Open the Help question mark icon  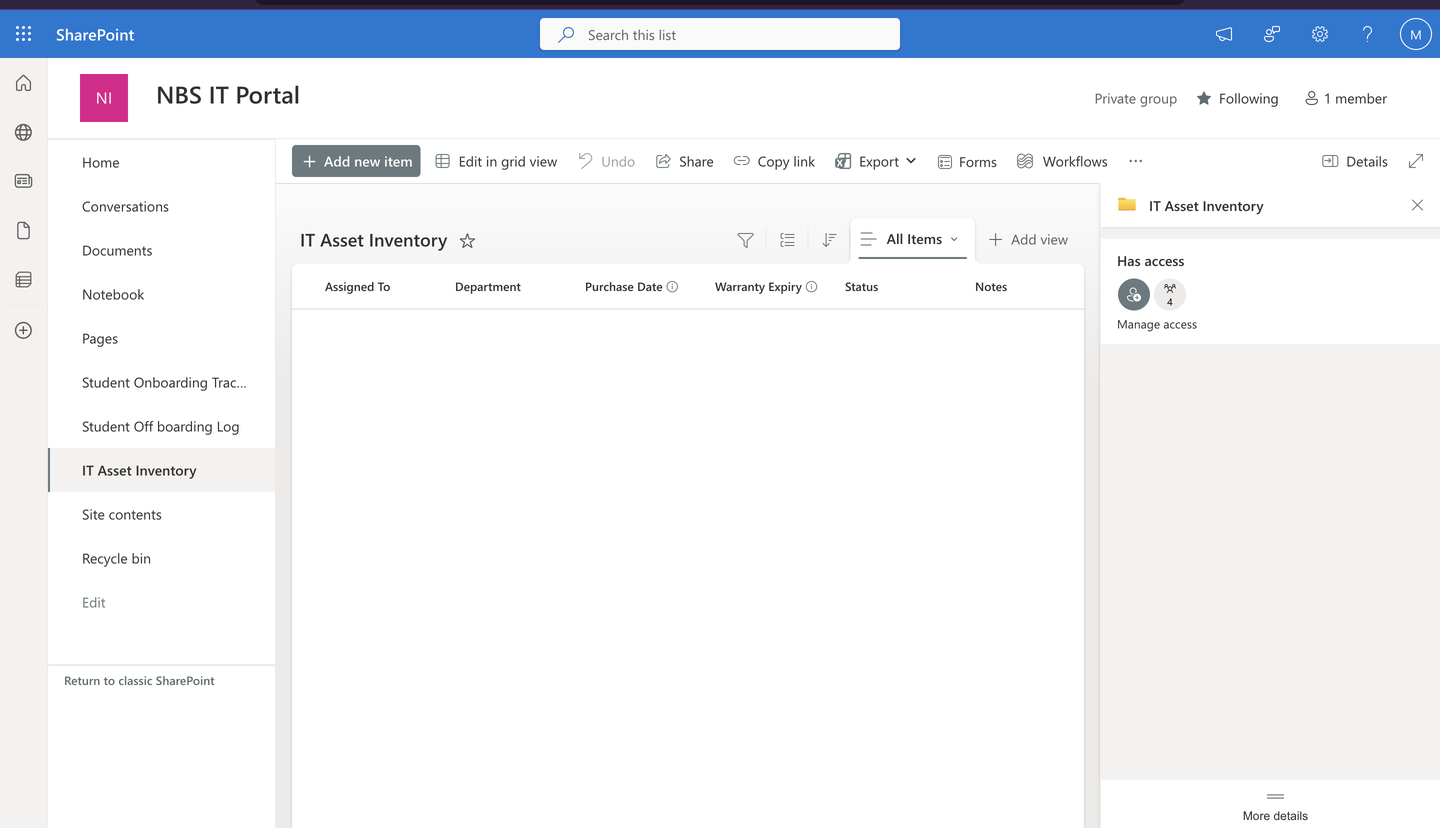(x=1367, y=34)
